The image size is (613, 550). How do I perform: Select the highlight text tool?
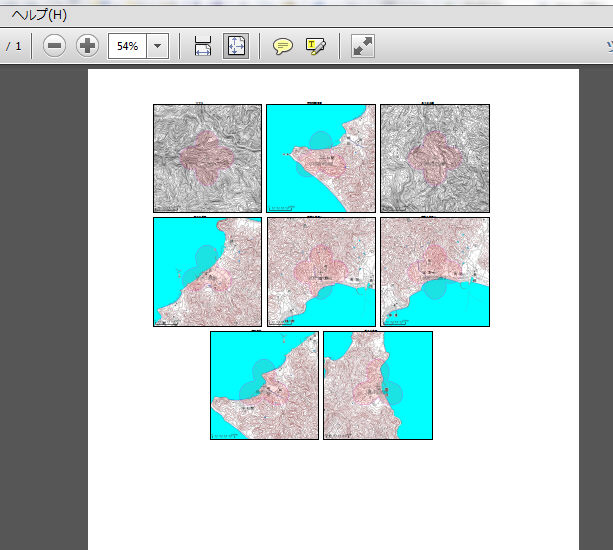click(x=316, y=46)
